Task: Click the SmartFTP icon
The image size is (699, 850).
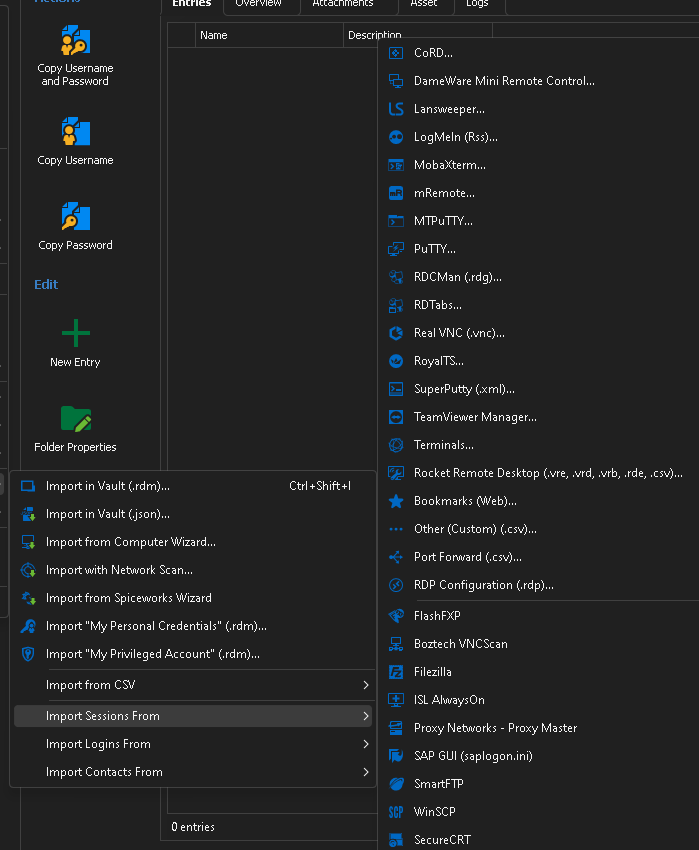Action: click(x=396, y=784)
